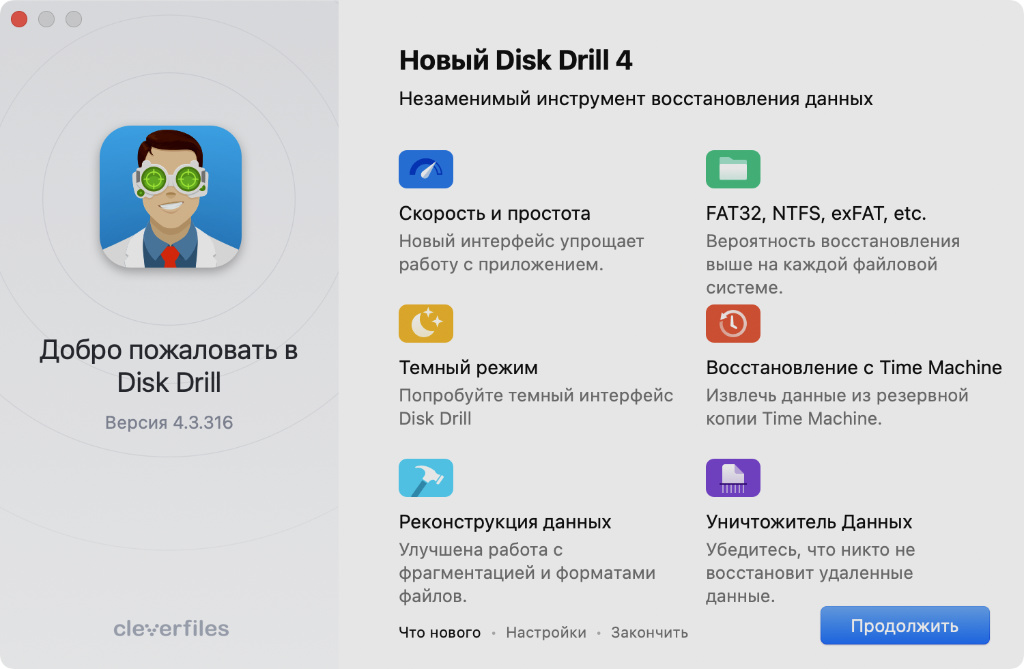Switch to the Настройки tab

point(546,632)
